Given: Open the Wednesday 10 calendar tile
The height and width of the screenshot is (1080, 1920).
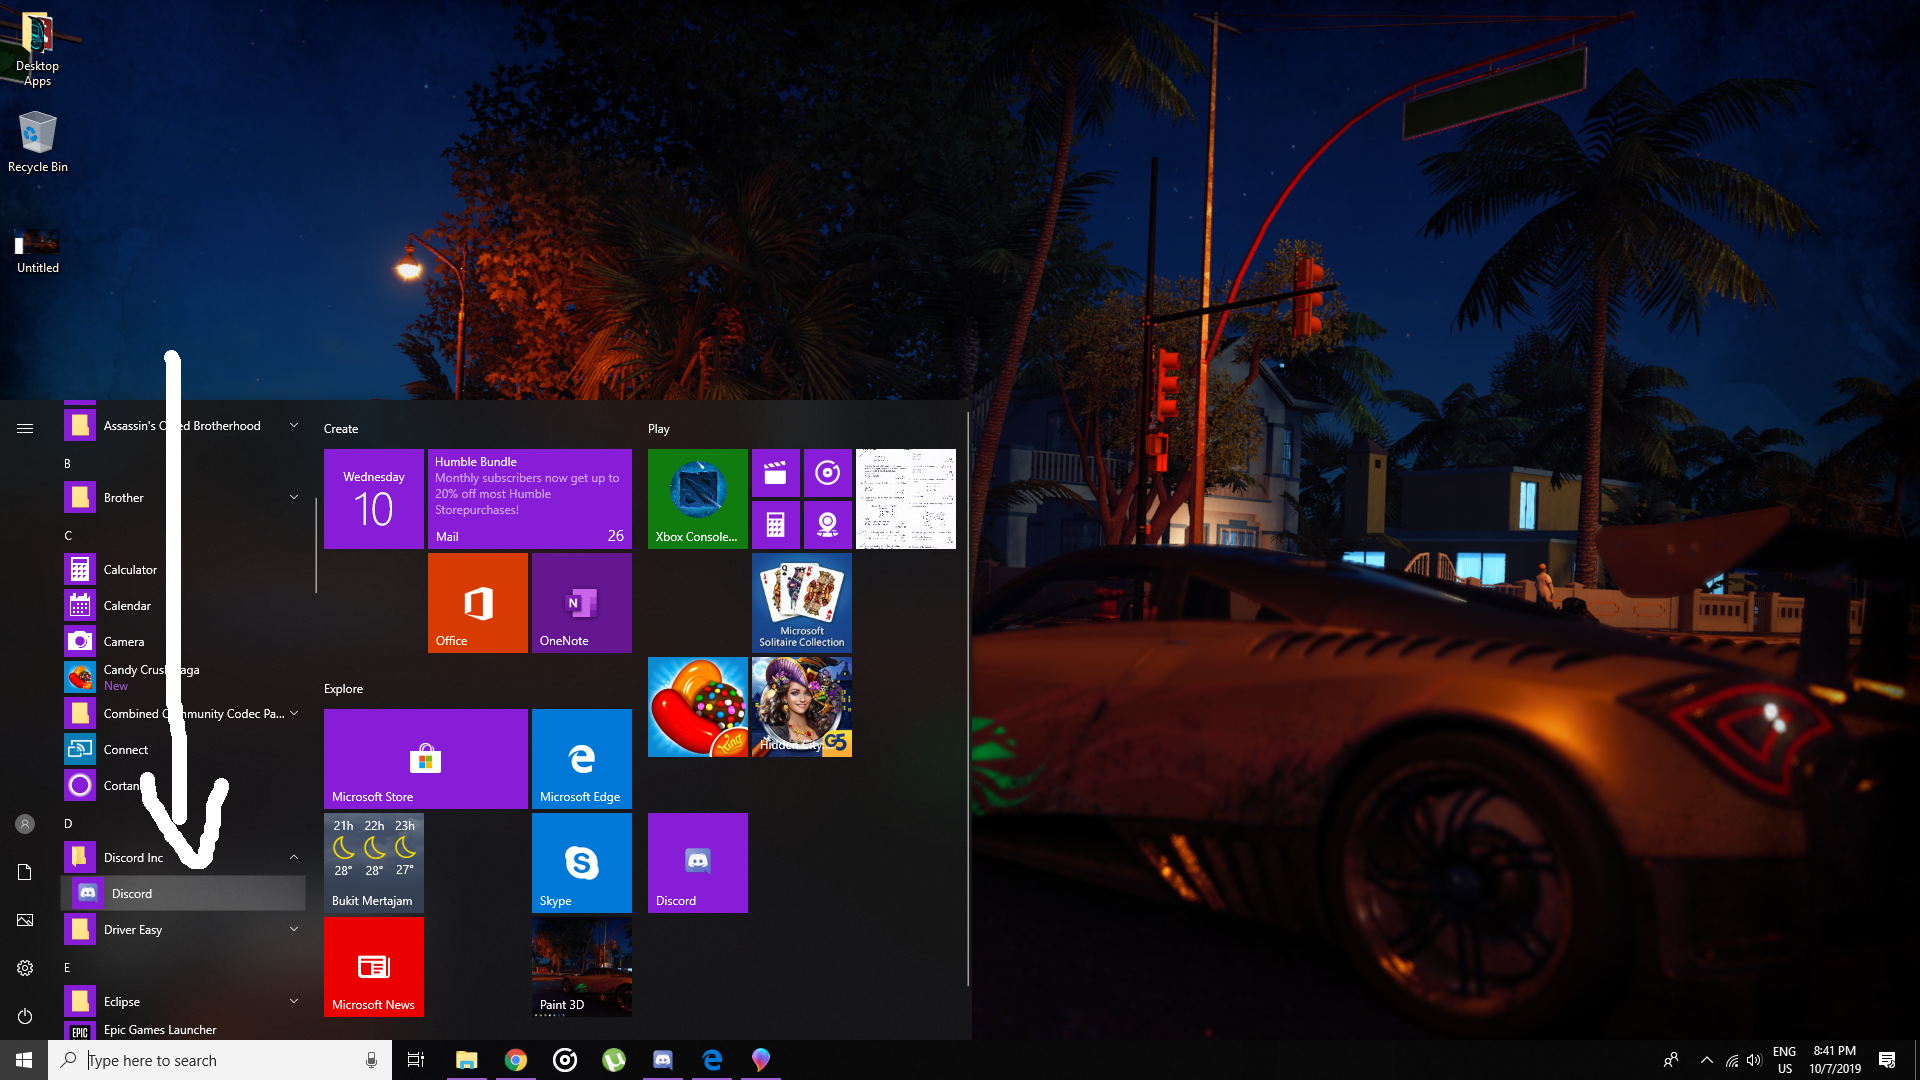Looking at the screenshot, I should [x=374, y=499].
